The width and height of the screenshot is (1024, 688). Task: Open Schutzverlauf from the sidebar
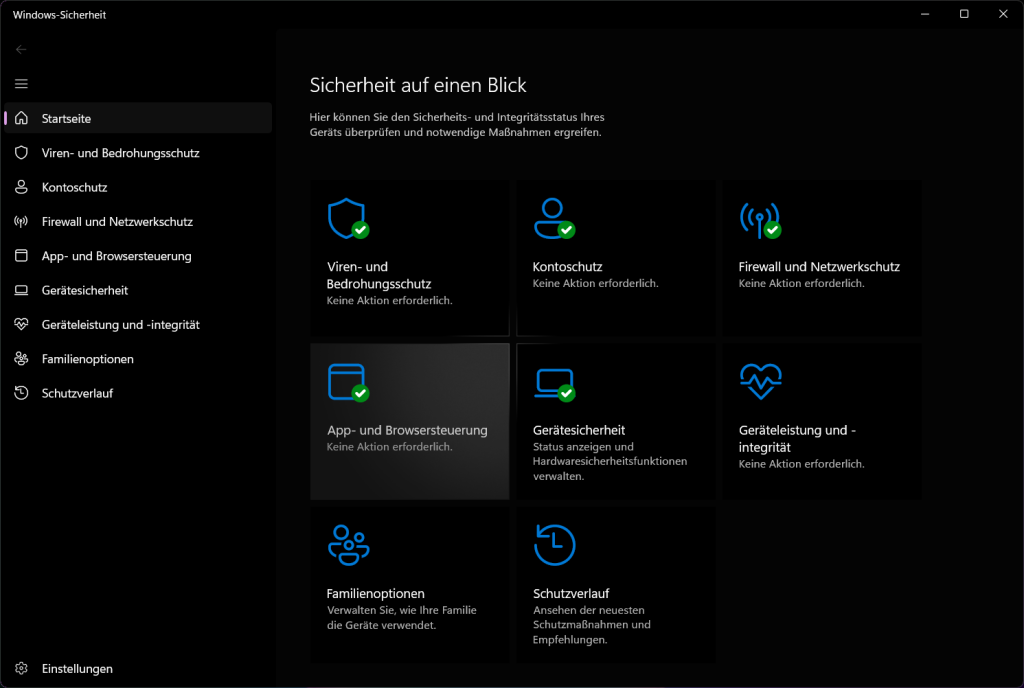click(77, 393)
